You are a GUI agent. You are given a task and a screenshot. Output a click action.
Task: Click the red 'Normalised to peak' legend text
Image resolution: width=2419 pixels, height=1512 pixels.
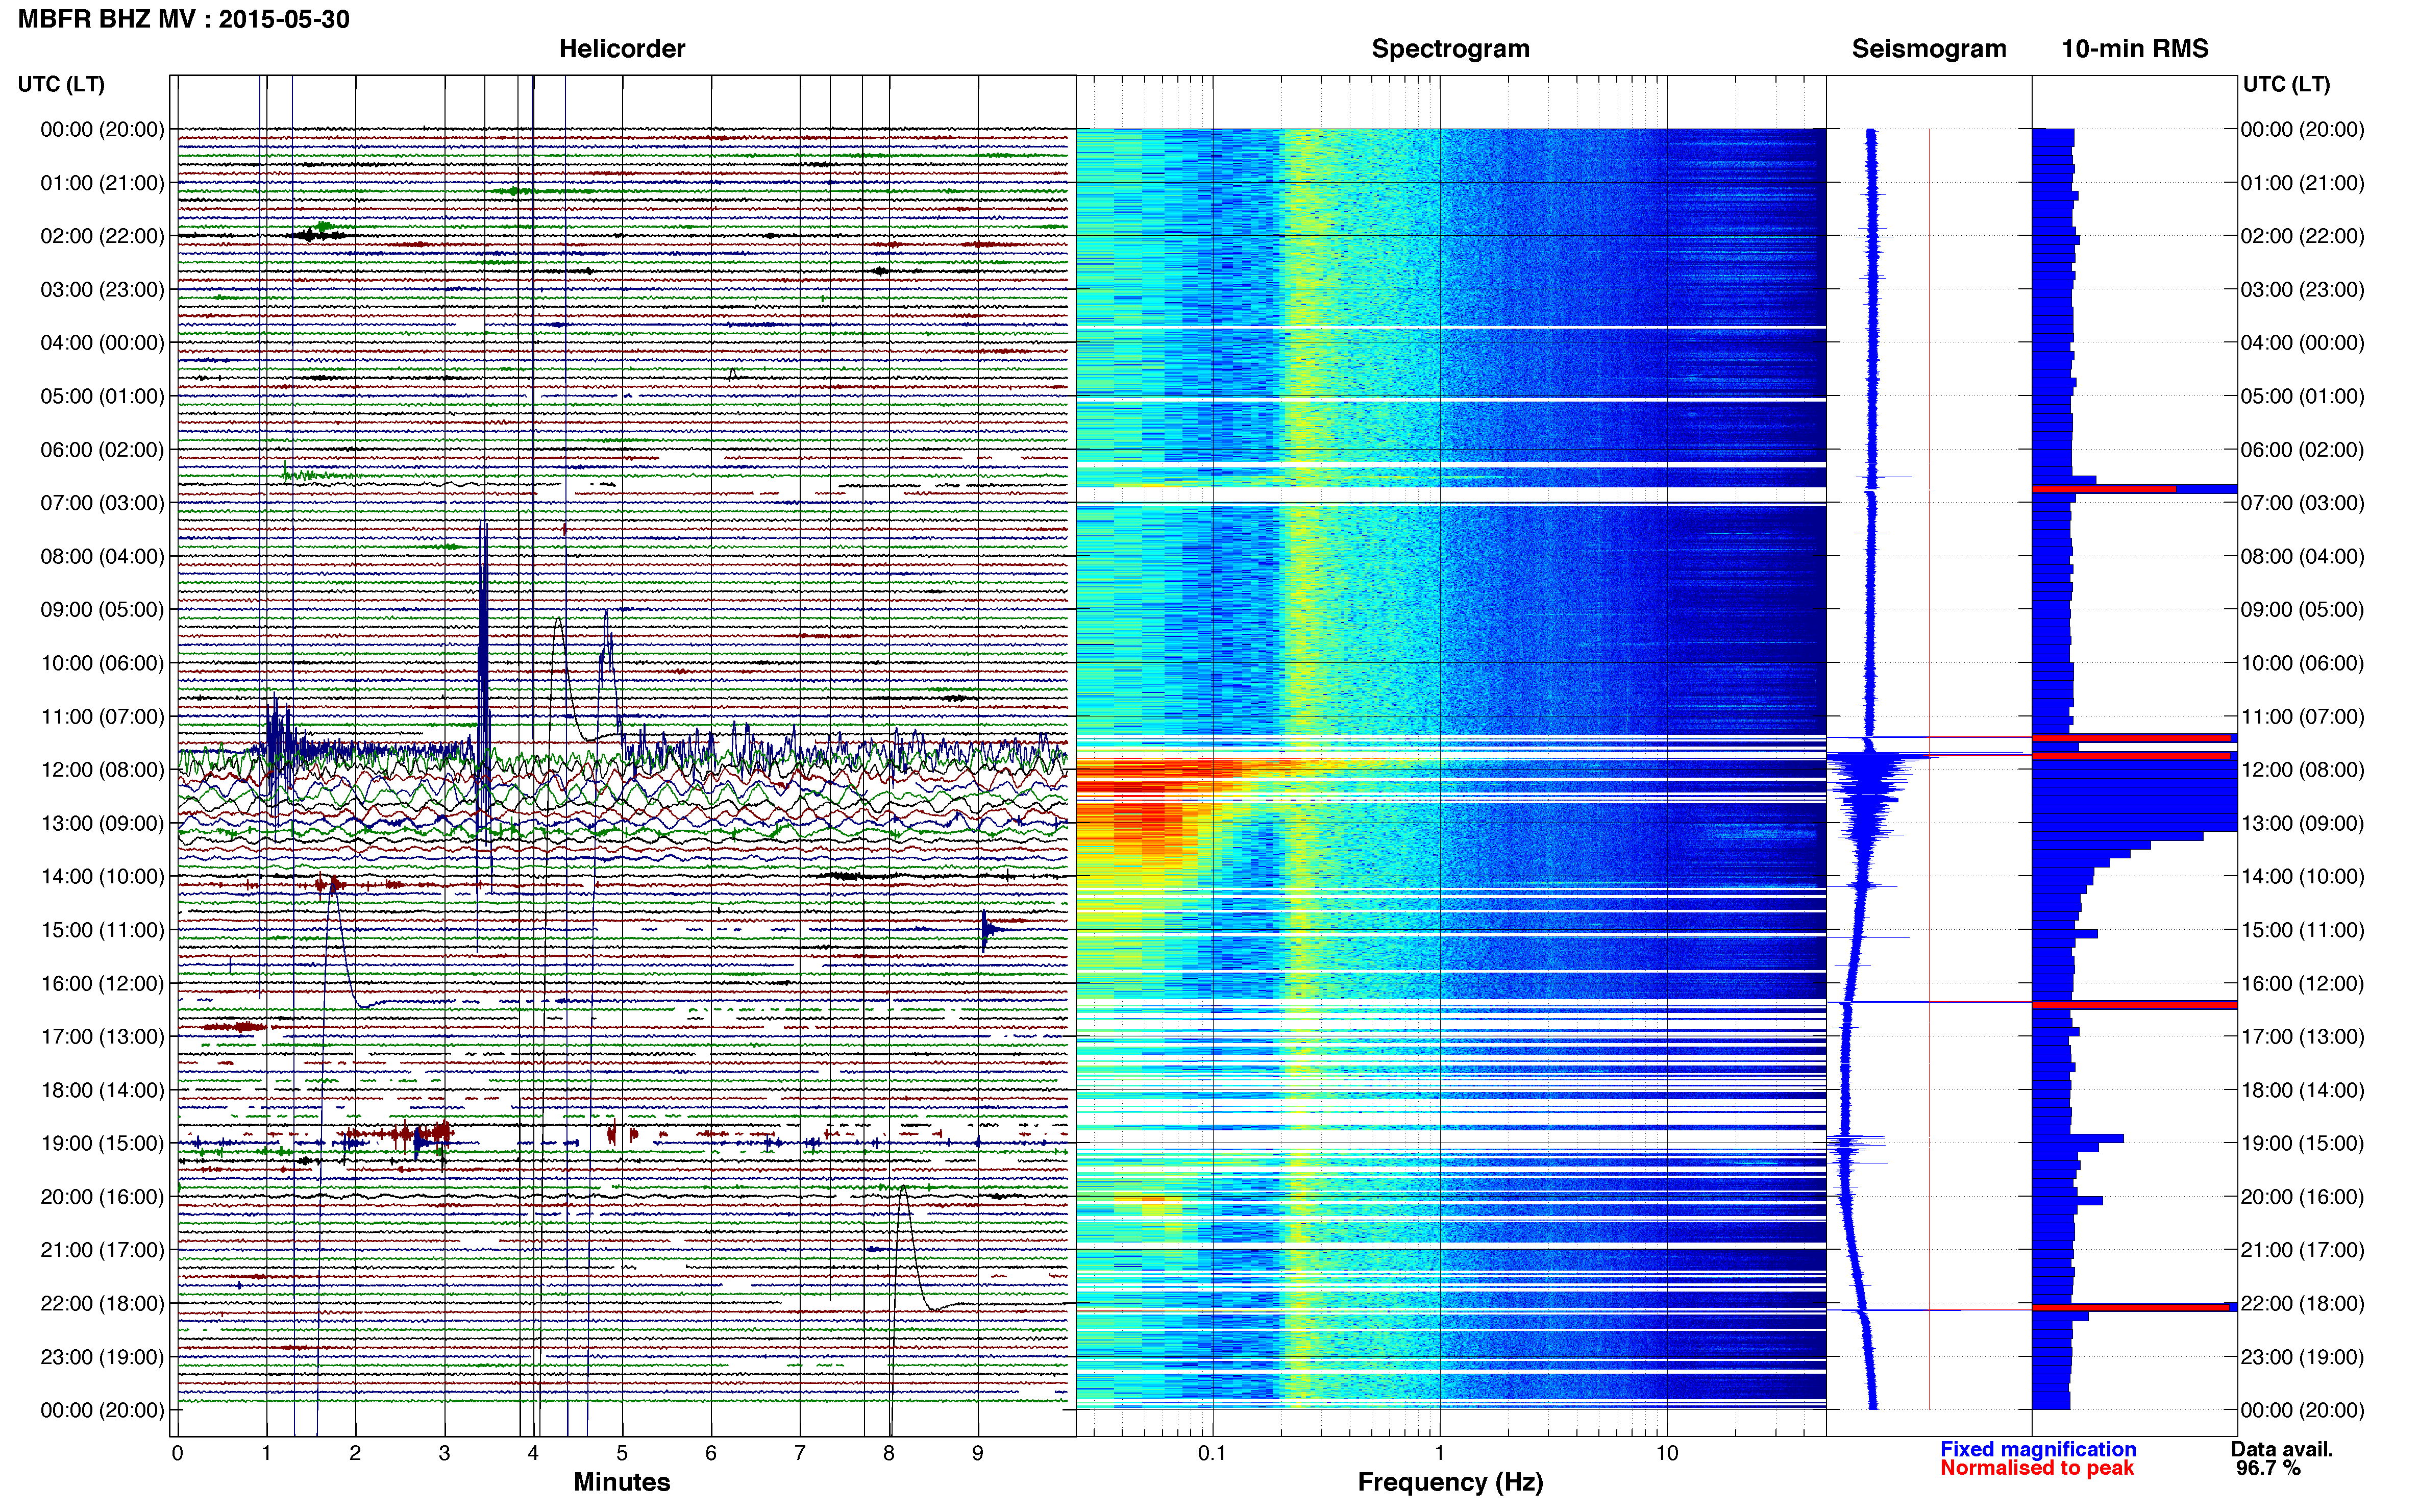pos(2037,1469)
